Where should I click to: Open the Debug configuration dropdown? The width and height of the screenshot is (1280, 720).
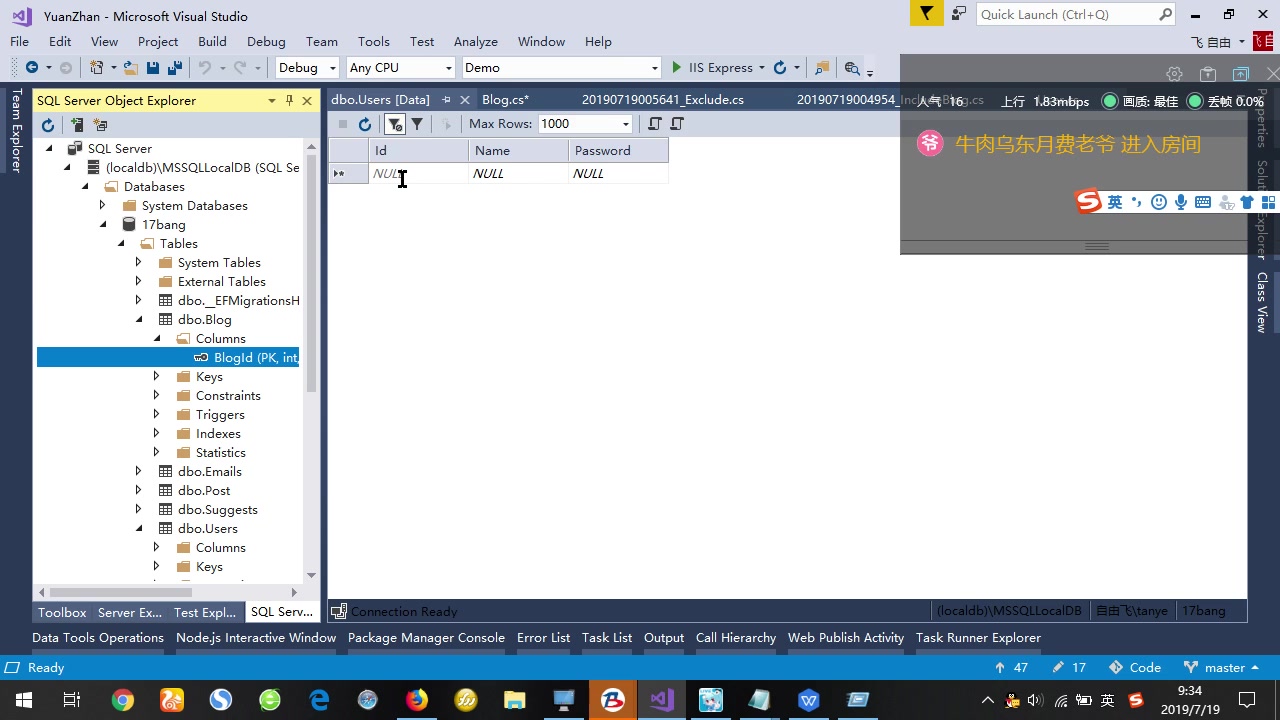pyautogui.click(x=332, y=68)
